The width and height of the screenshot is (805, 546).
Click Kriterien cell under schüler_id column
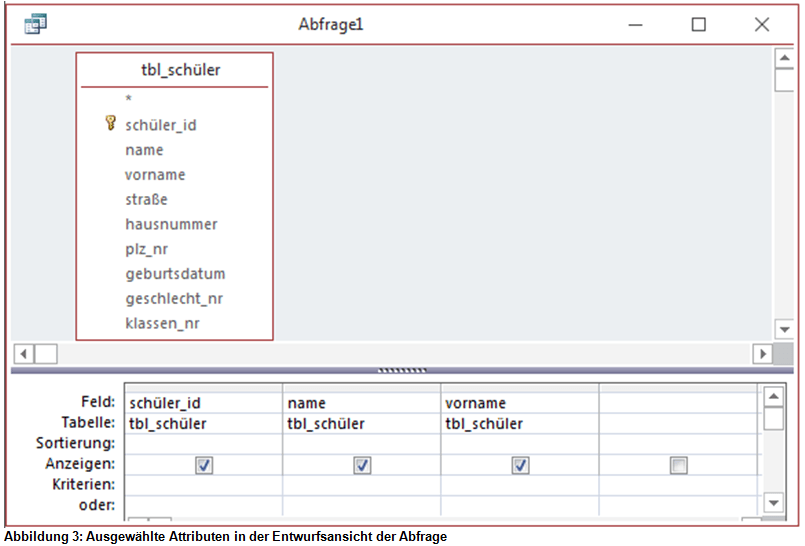click(x=204, y=484)
